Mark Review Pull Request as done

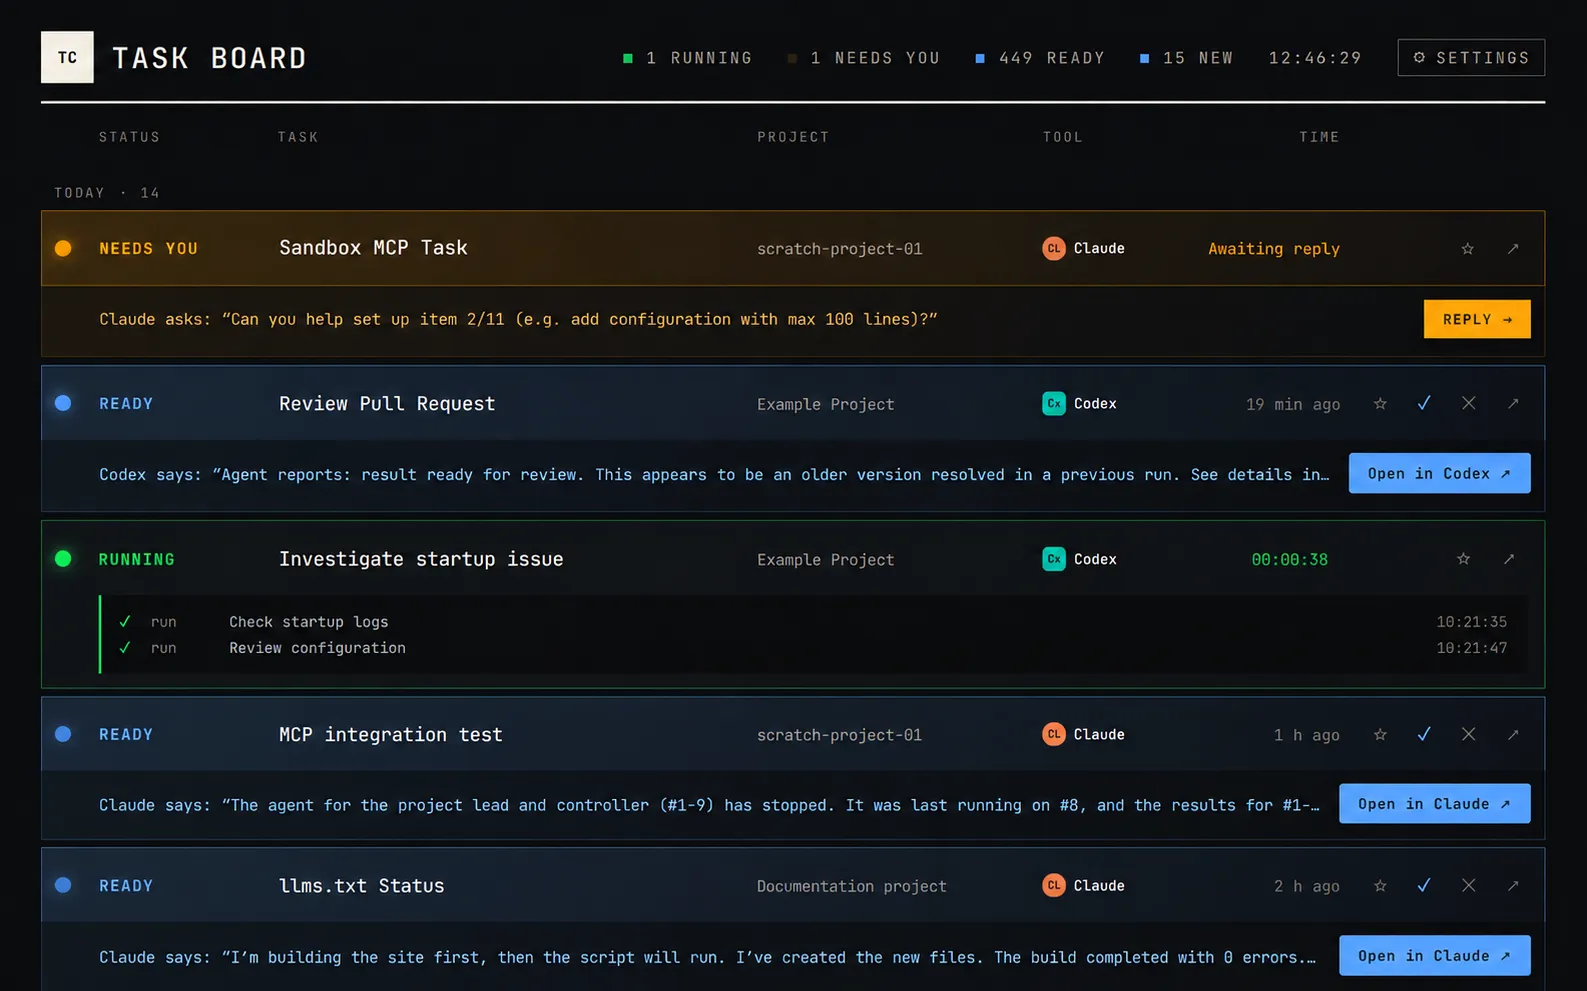(x=1424, y=403)
